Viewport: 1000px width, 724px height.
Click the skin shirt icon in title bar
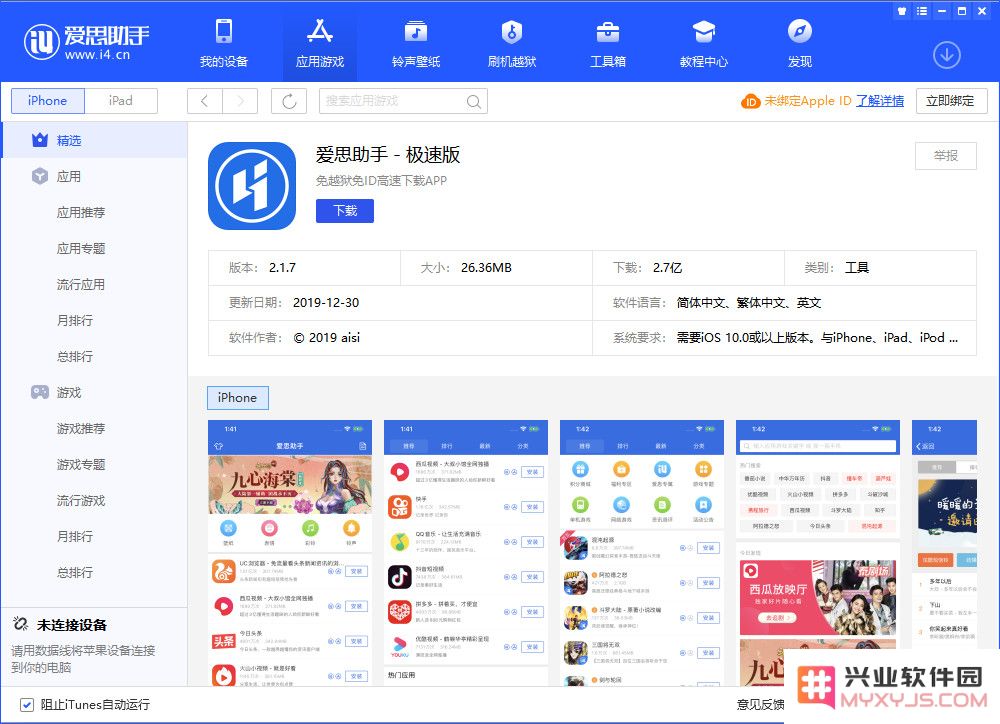pos(902,11)
